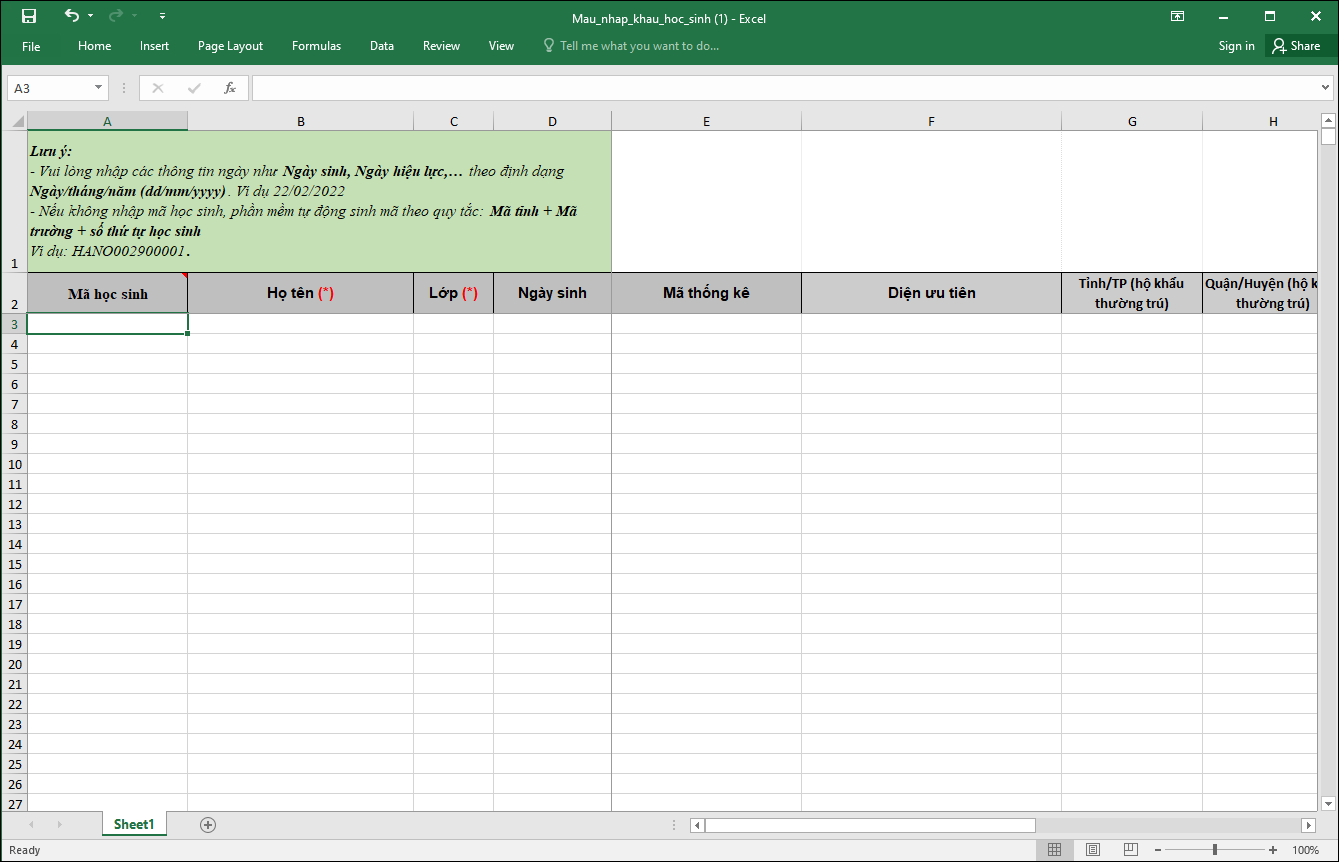Click the zoom slider handle

click(1215, 850)
